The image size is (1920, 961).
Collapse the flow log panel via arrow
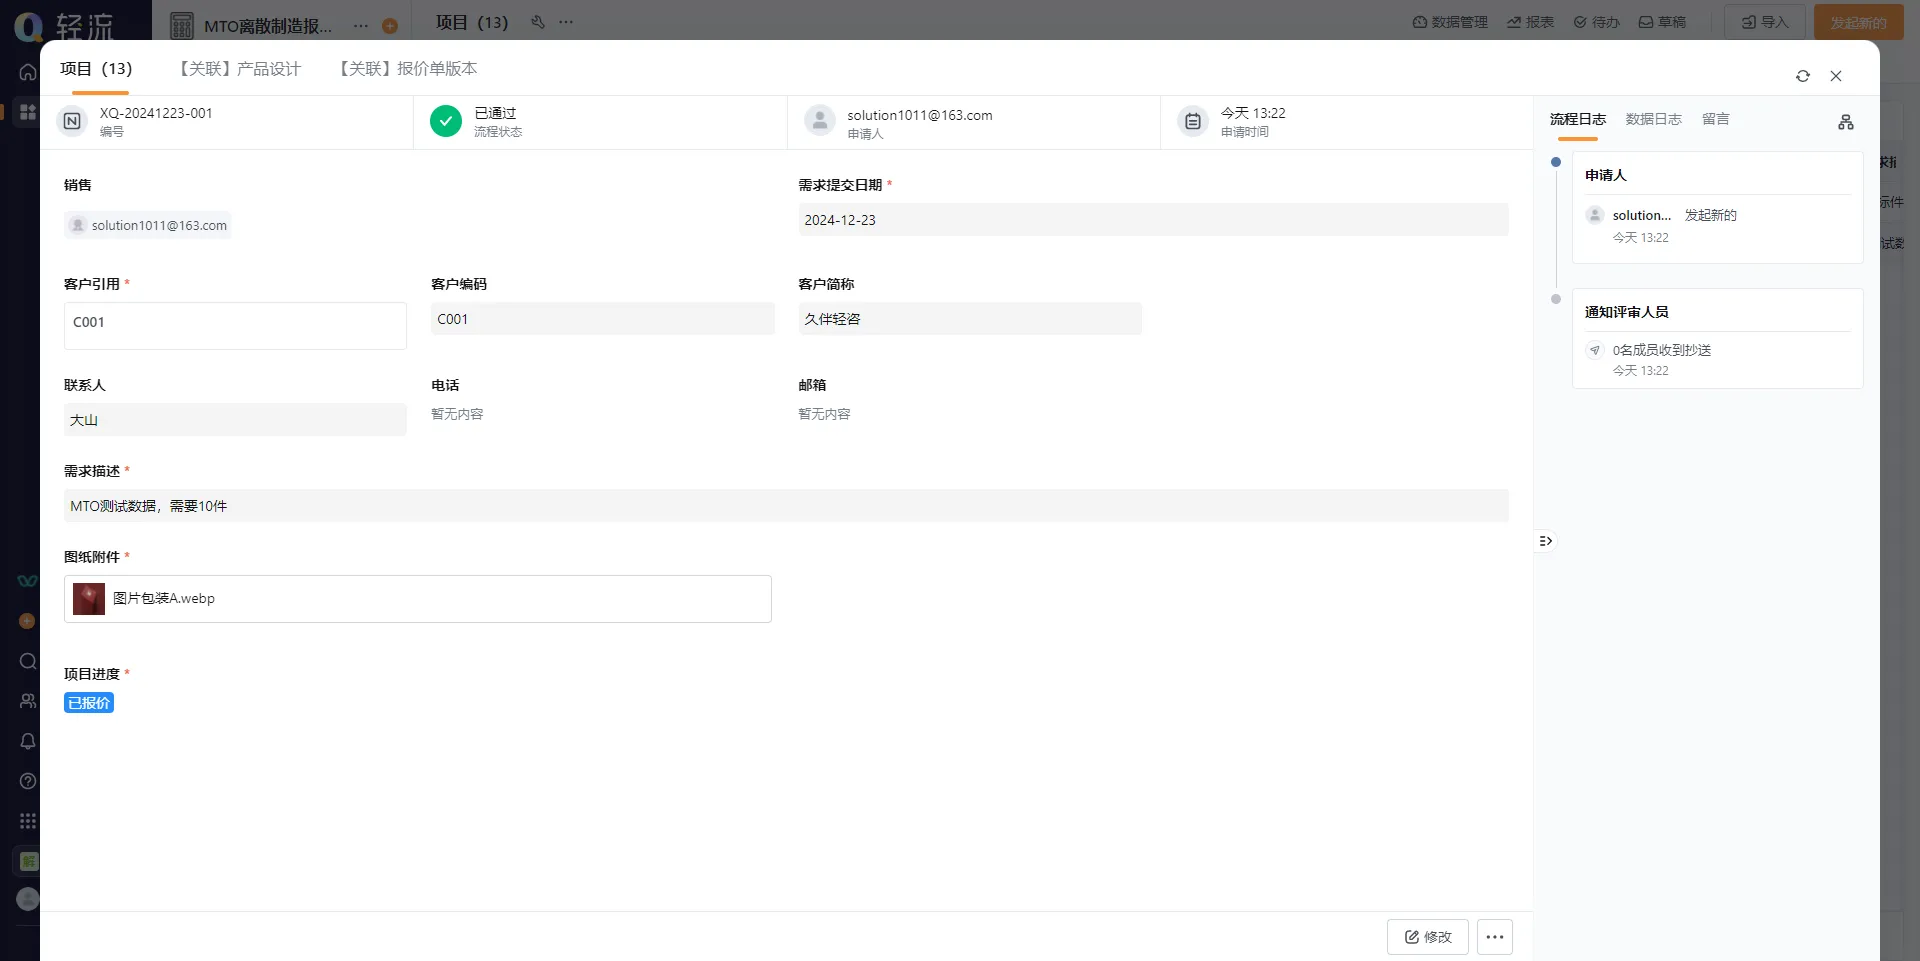[1544, 540]
